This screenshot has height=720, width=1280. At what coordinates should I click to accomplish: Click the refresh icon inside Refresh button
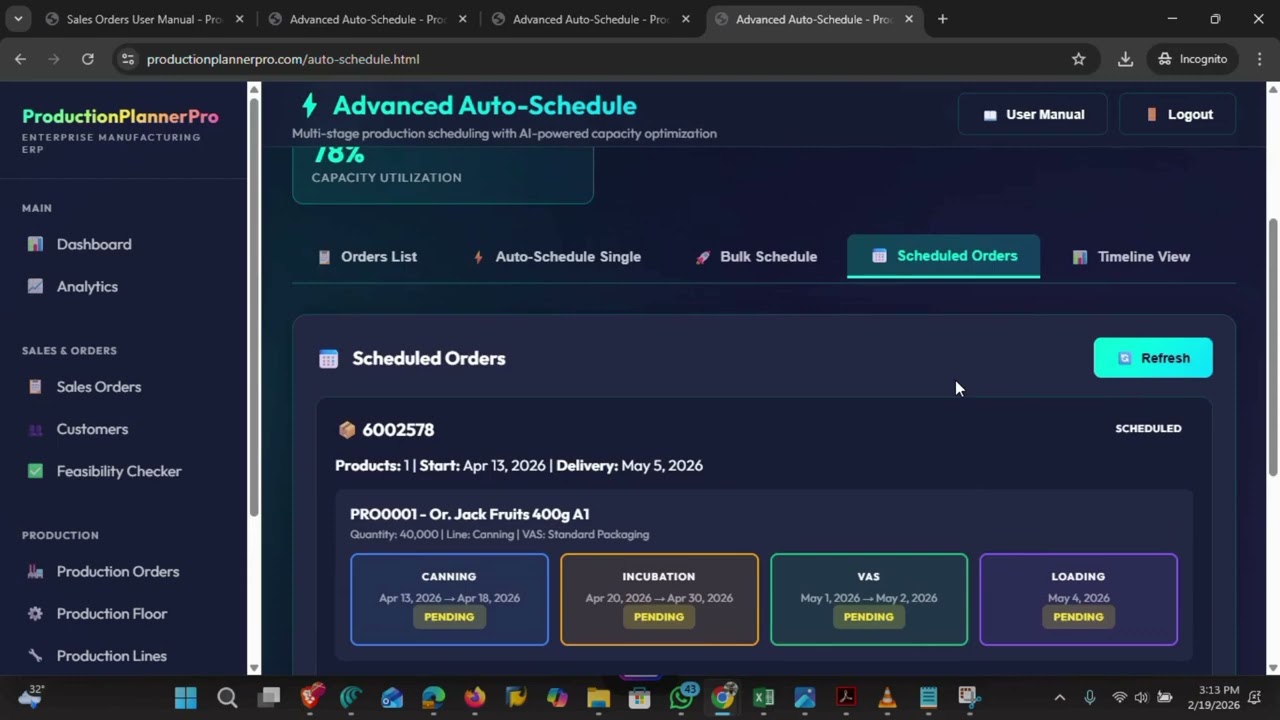click(1125, 358)
